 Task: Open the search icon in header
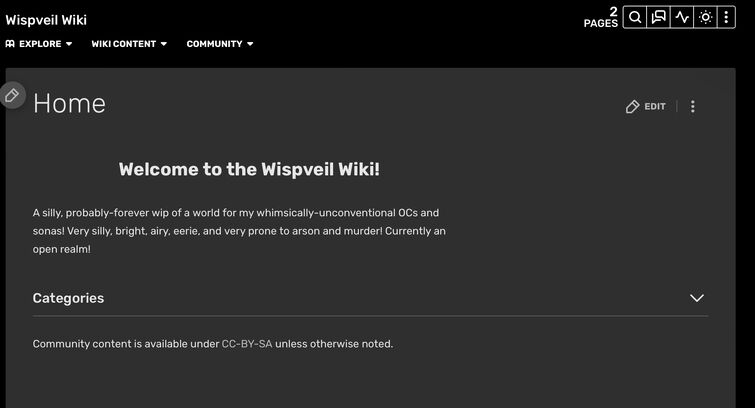[x=635, y=17]
